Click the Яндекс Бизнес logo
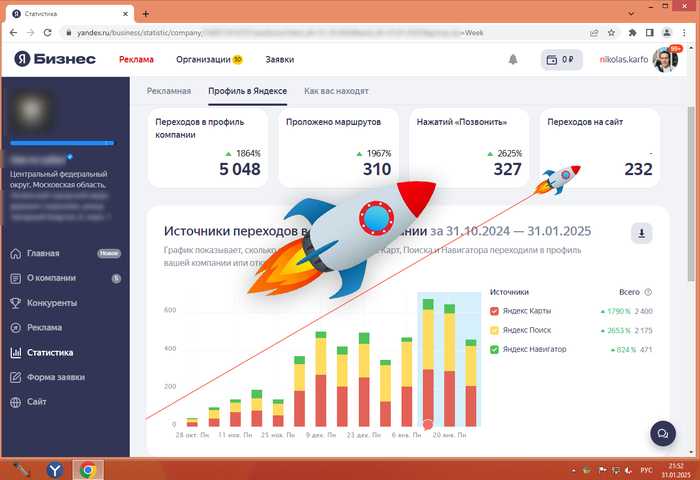The height and width of the screenshot is (480, 700). [54, 59]
